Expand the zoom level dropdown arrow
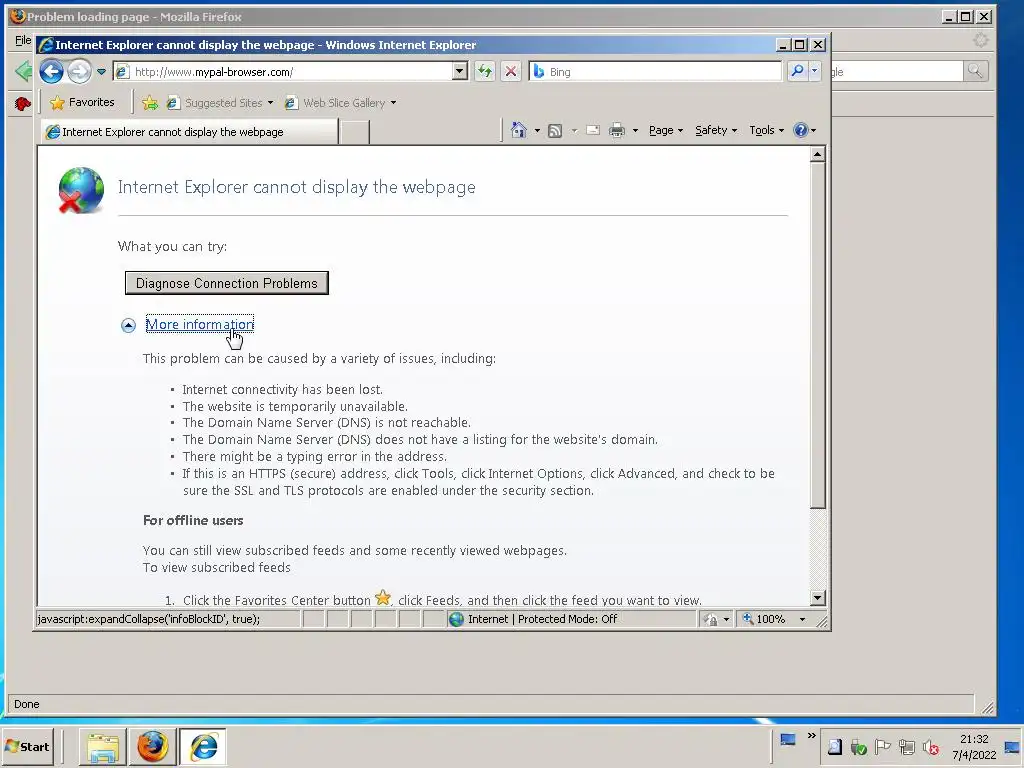Viewport: 1024px width, 768px height. [803, 619]
